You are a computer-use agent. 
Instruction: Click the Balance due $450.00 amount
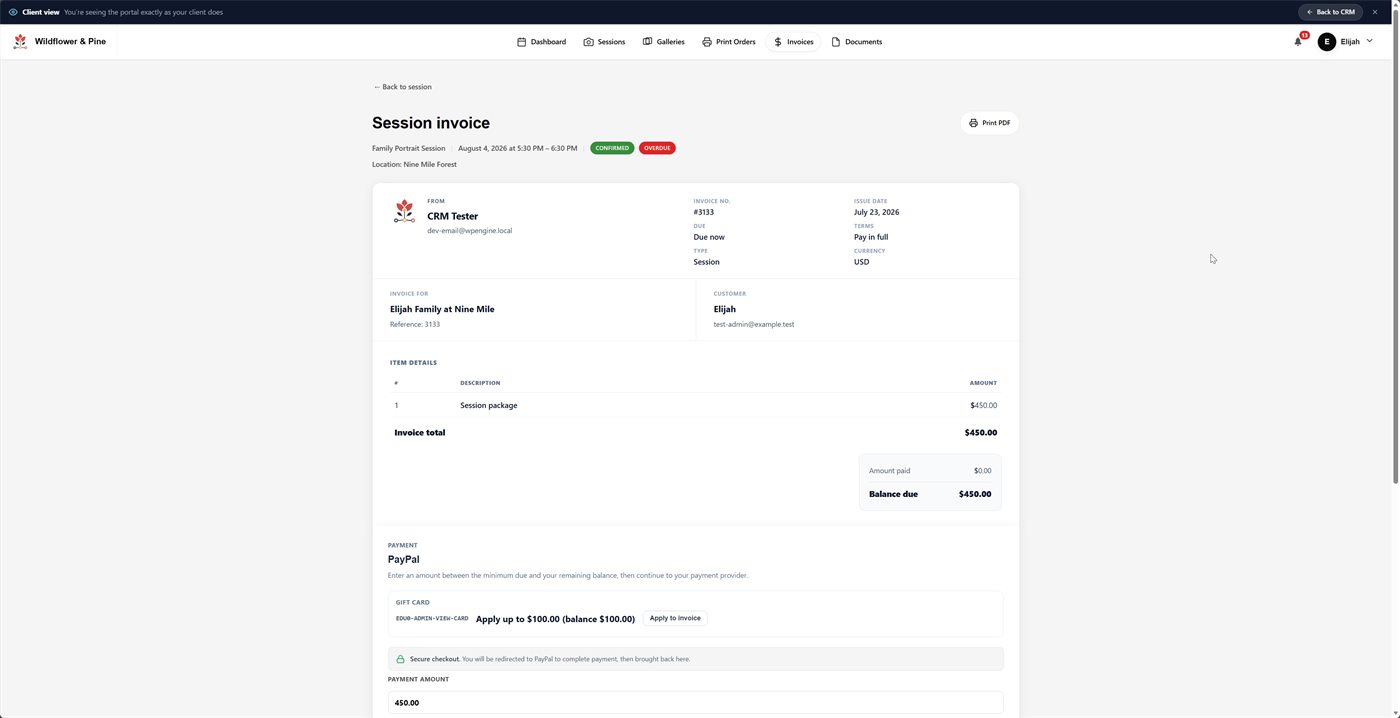pyautogui.click(x=975, y=494)
